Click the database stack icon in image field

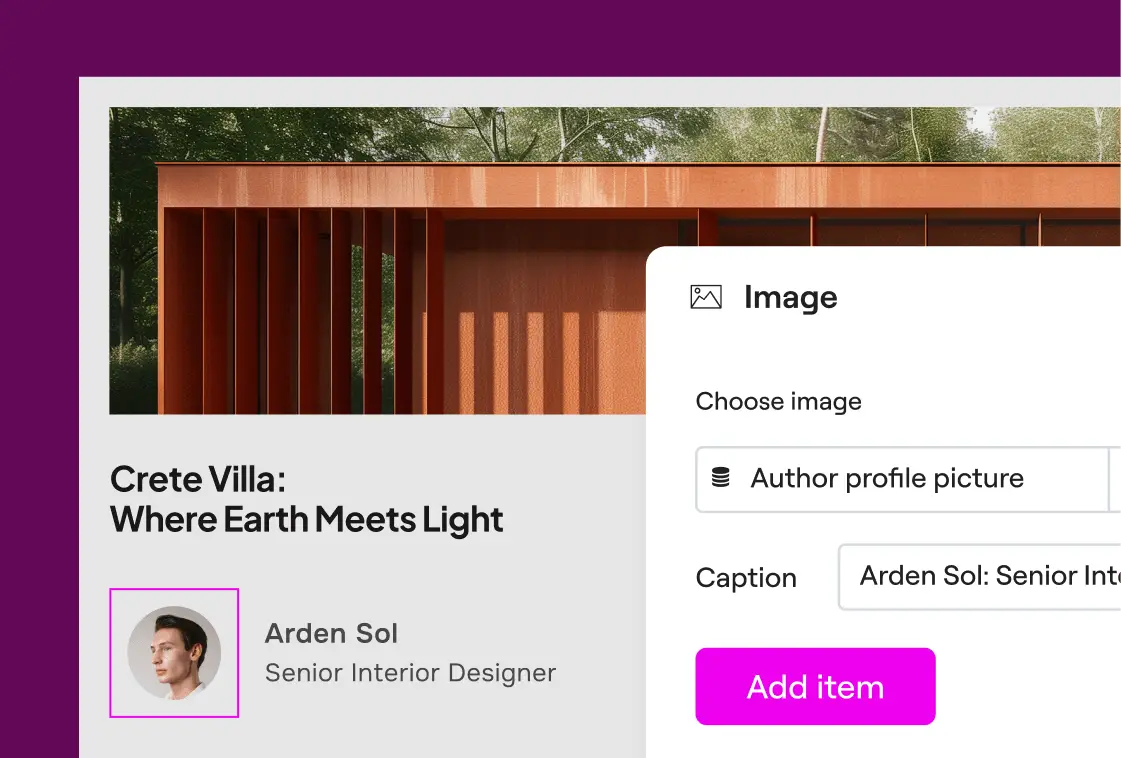[x=720, y=478]
